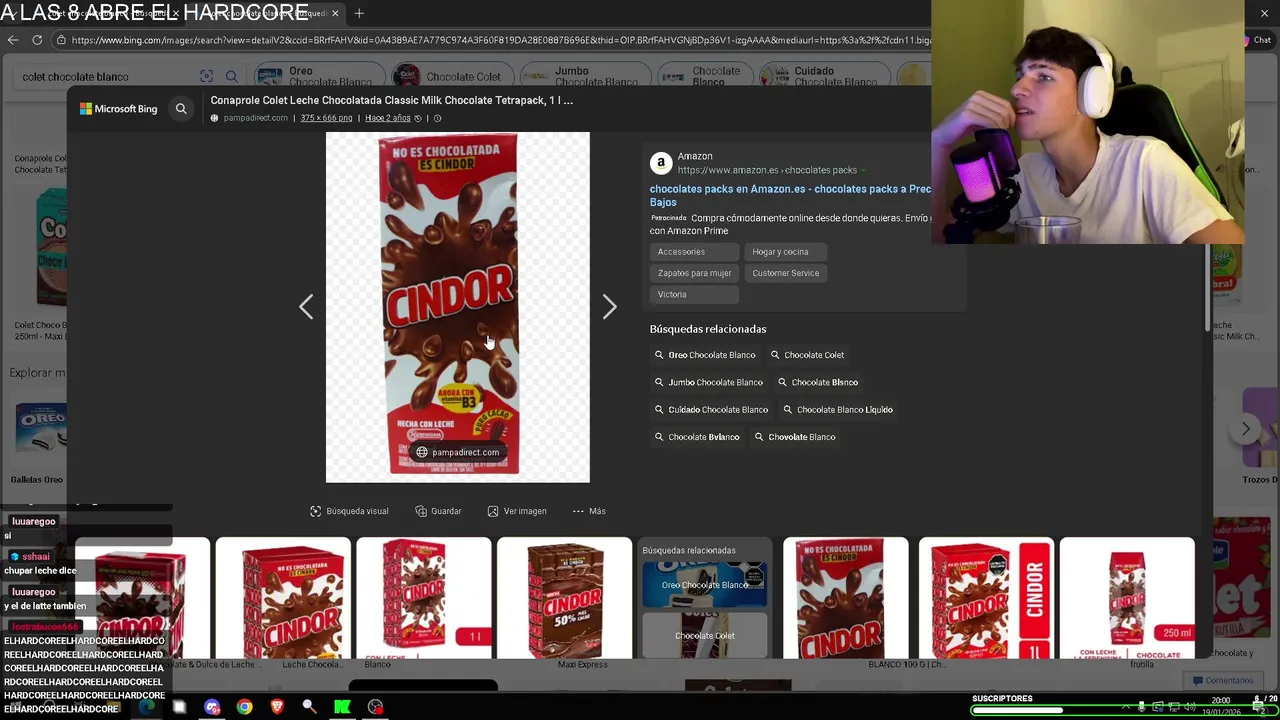Select the 'Jumbo Chocolate Blanco' top filter chip
1280x720 pixels.
[x=585, y=76]
